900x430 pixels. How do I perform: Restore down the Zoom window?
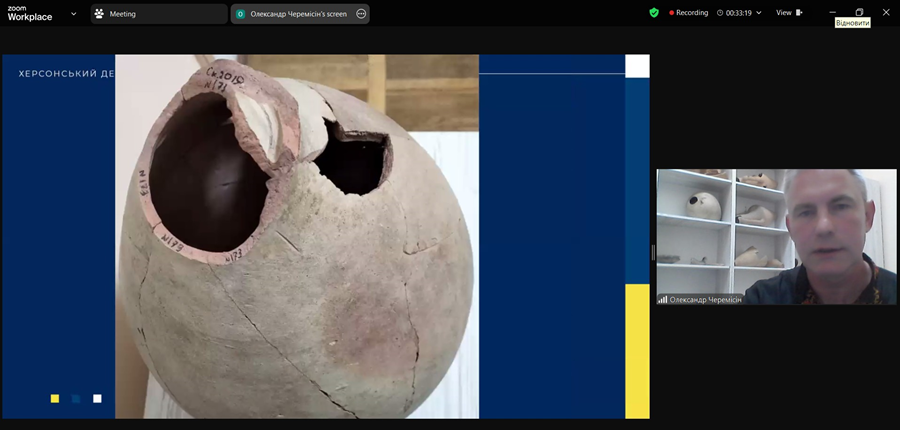(x=859, y=12)
